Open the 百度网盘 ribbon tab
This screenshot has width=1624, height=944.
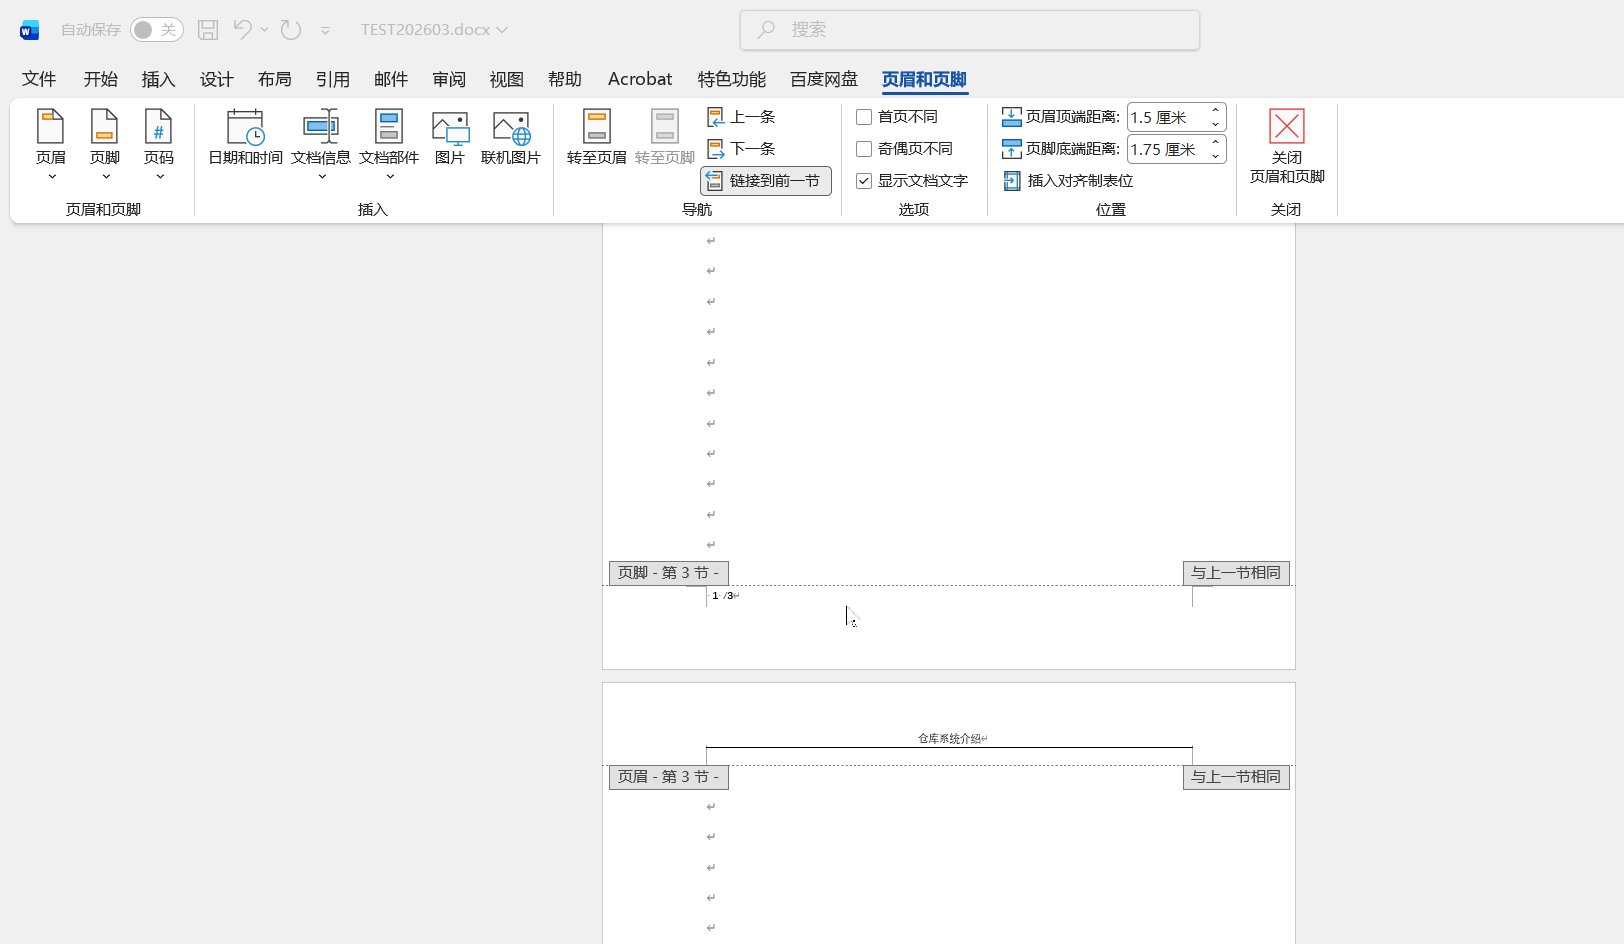pyautogui.click(x=824, y=79)
